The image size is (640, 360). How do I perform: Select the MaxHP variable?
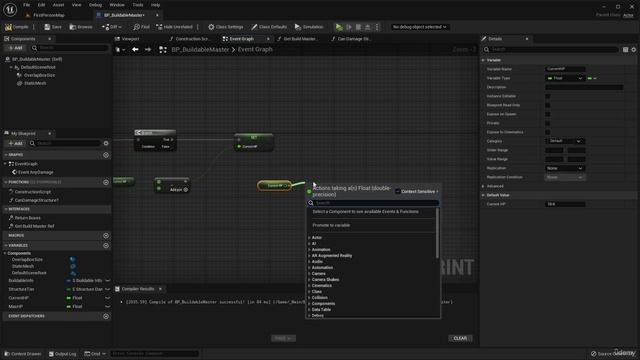pyautogui.click(x=16, y=307)
